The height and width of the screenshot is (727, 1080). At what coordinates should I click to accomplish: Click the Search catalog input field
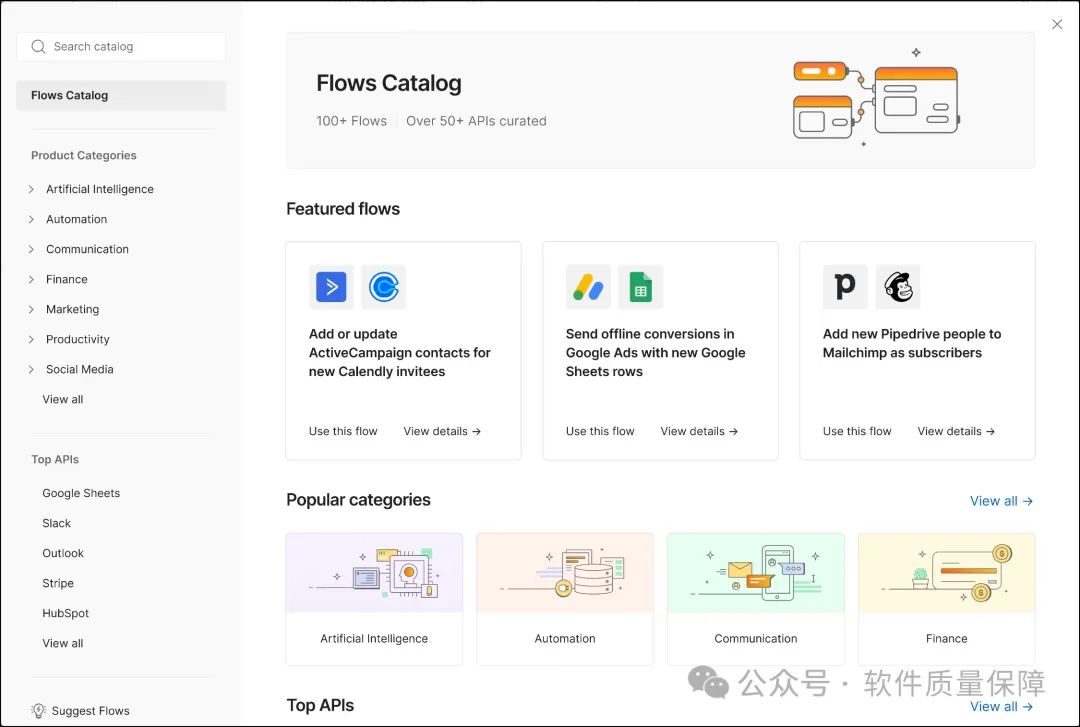coord(121,46)
